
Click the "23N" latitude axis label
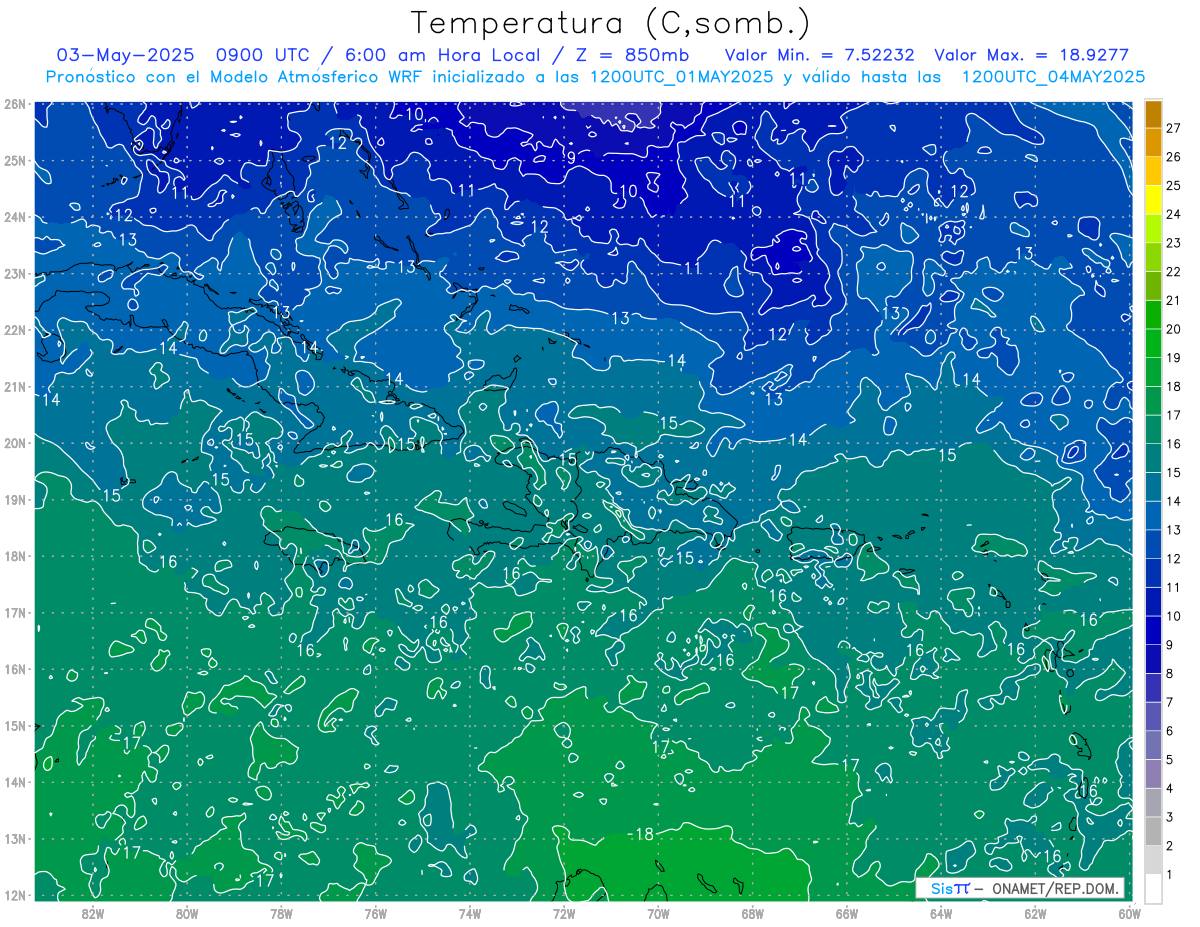14,273
